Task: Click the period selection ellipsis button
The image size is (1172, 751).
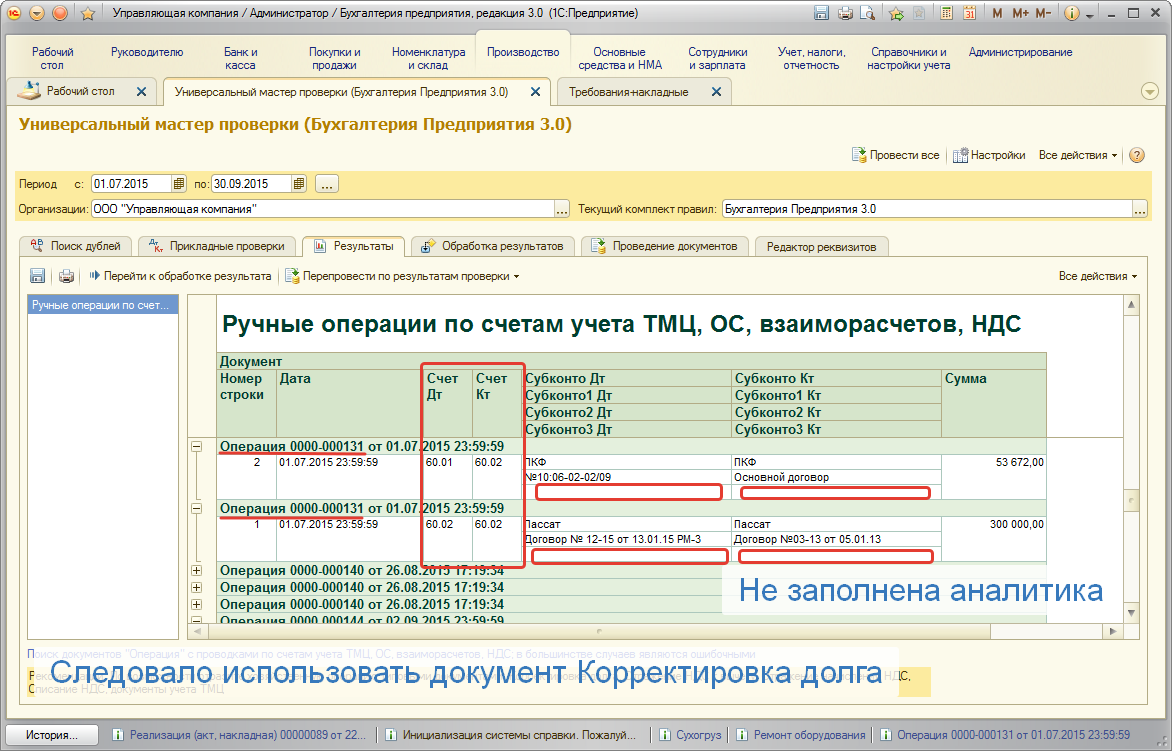Action: (x=327, y=183)
